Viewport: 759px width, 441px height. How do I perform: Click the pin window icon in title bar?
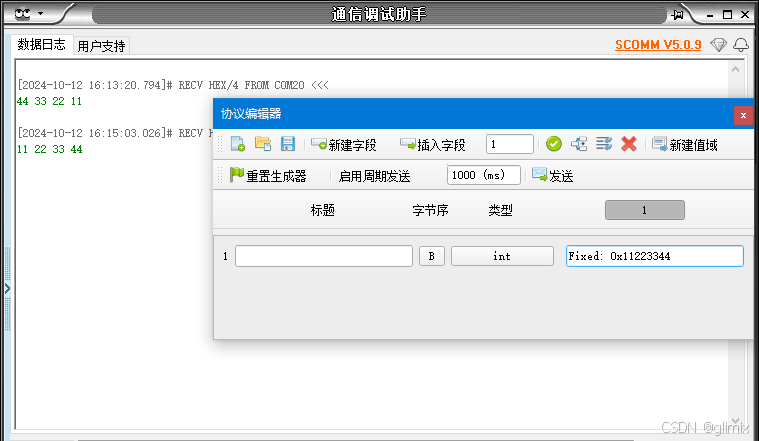(677, 15)
